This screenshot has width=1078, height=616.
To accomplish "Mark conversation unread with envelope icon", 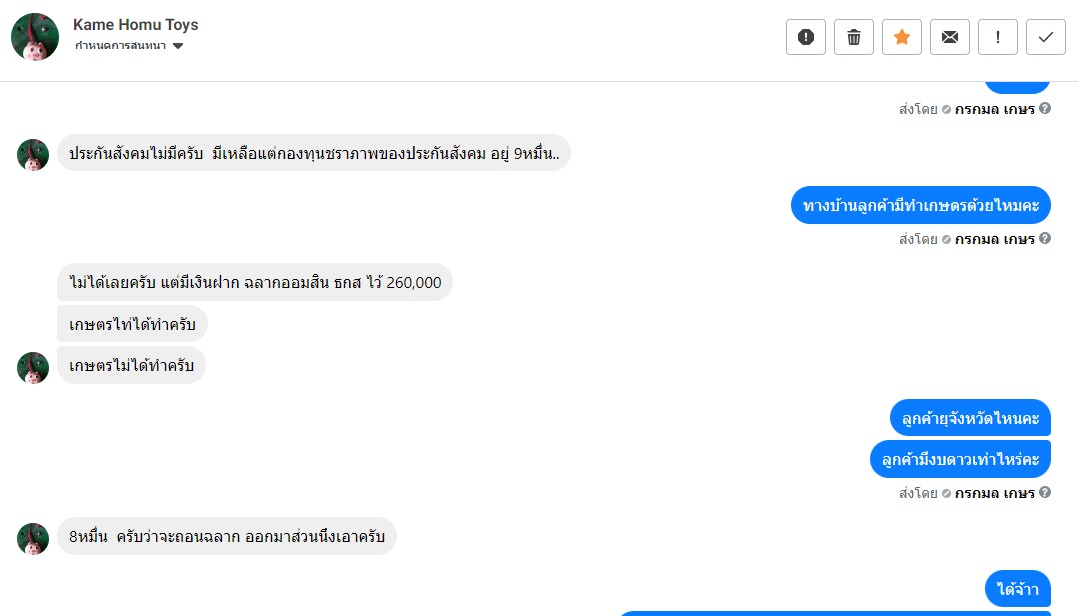I will click(950, 37).
